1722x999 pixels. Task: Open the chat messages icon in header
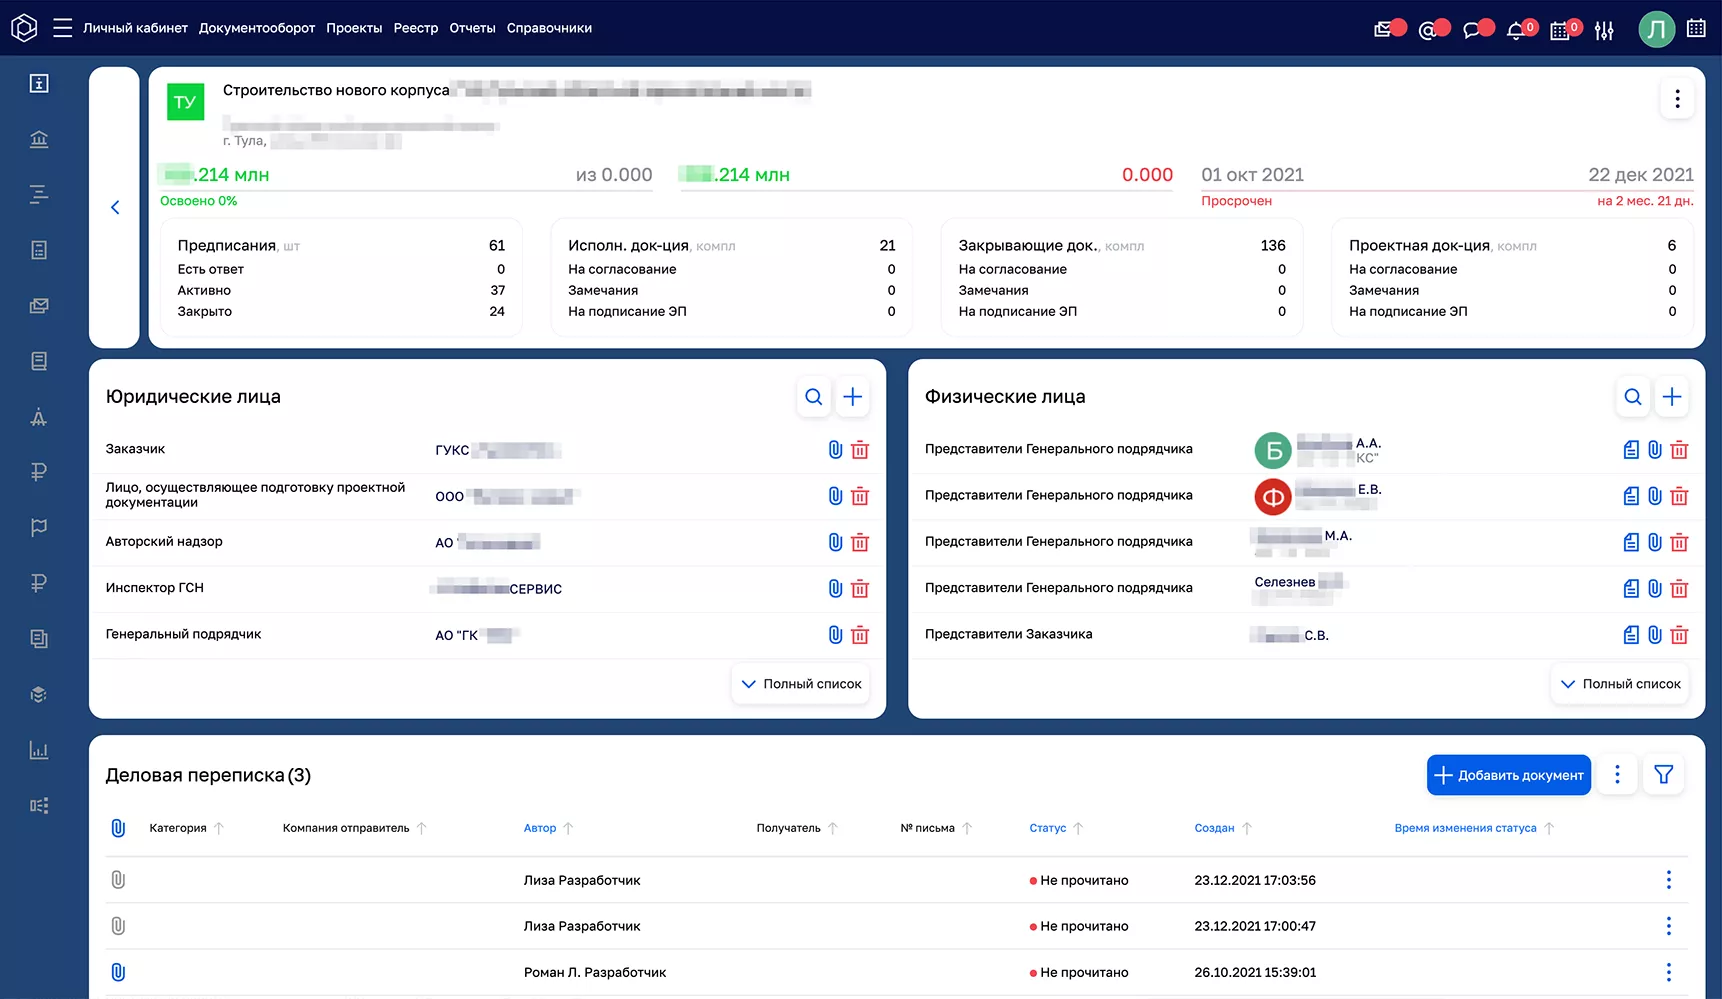pos(1472,30)
